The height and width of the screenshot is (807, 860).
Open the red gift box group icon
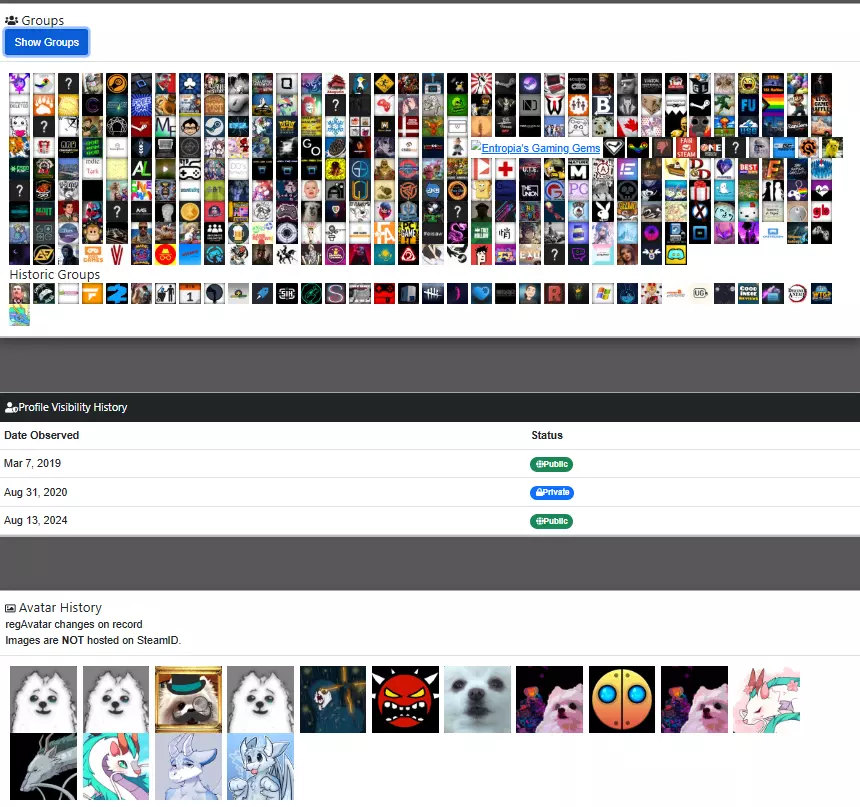tap(700, 190)
